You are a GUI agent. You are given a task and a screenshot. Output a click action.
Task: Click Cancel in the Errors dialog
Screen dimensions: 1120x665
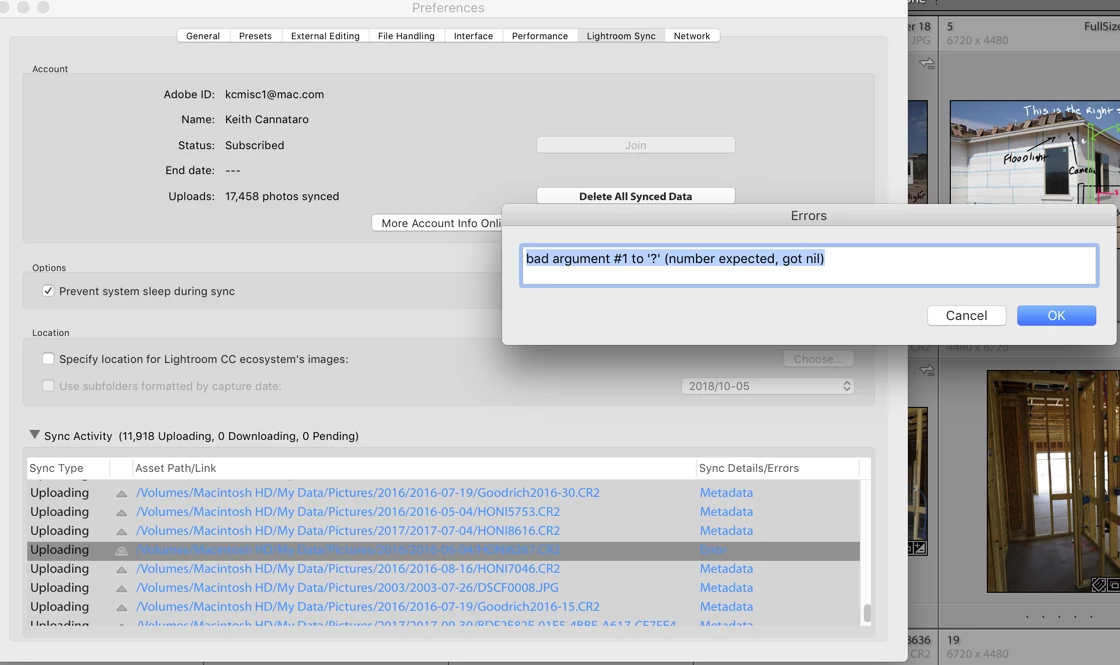coord(966,316)
